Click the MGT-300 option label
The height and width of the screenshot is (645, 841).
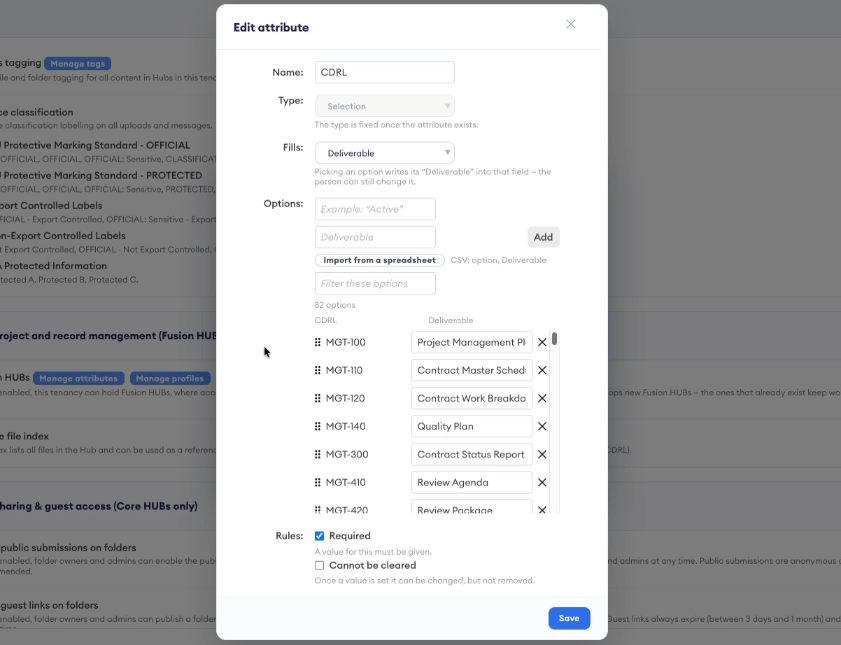point(347,454)
